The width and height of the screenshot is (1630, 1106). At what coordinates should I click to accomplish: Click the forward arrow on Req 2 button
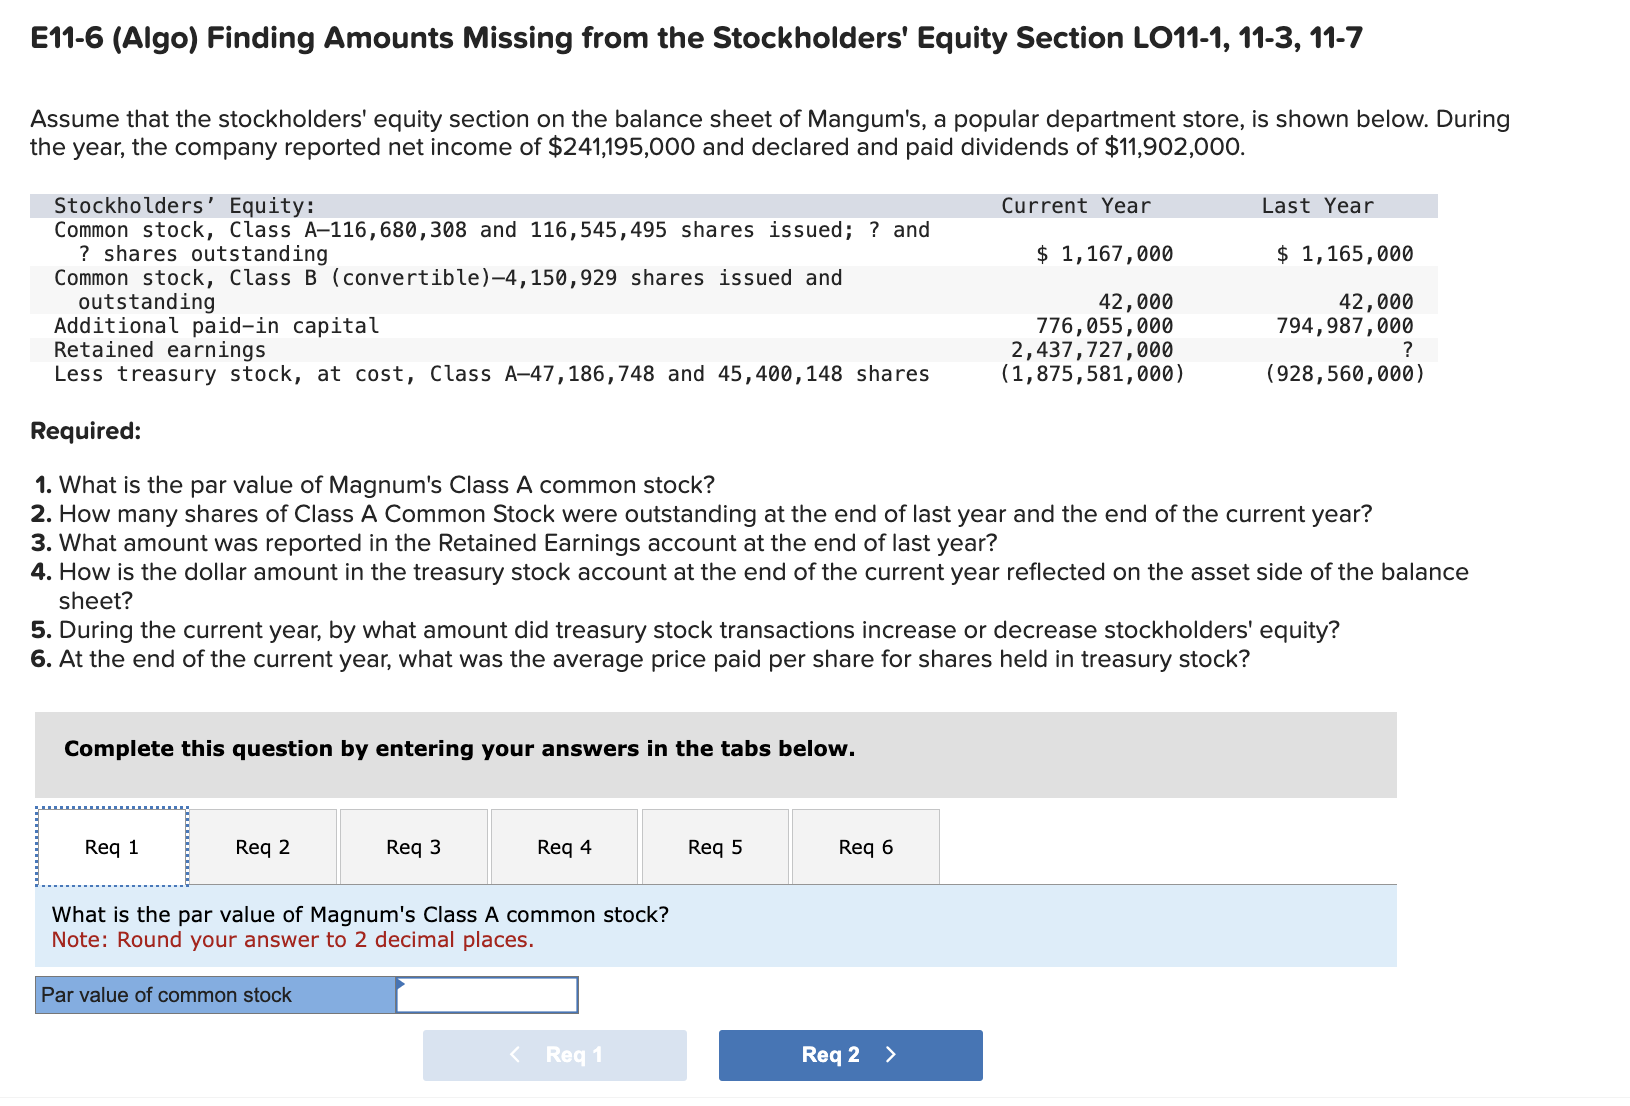(x=889, y=1054)
